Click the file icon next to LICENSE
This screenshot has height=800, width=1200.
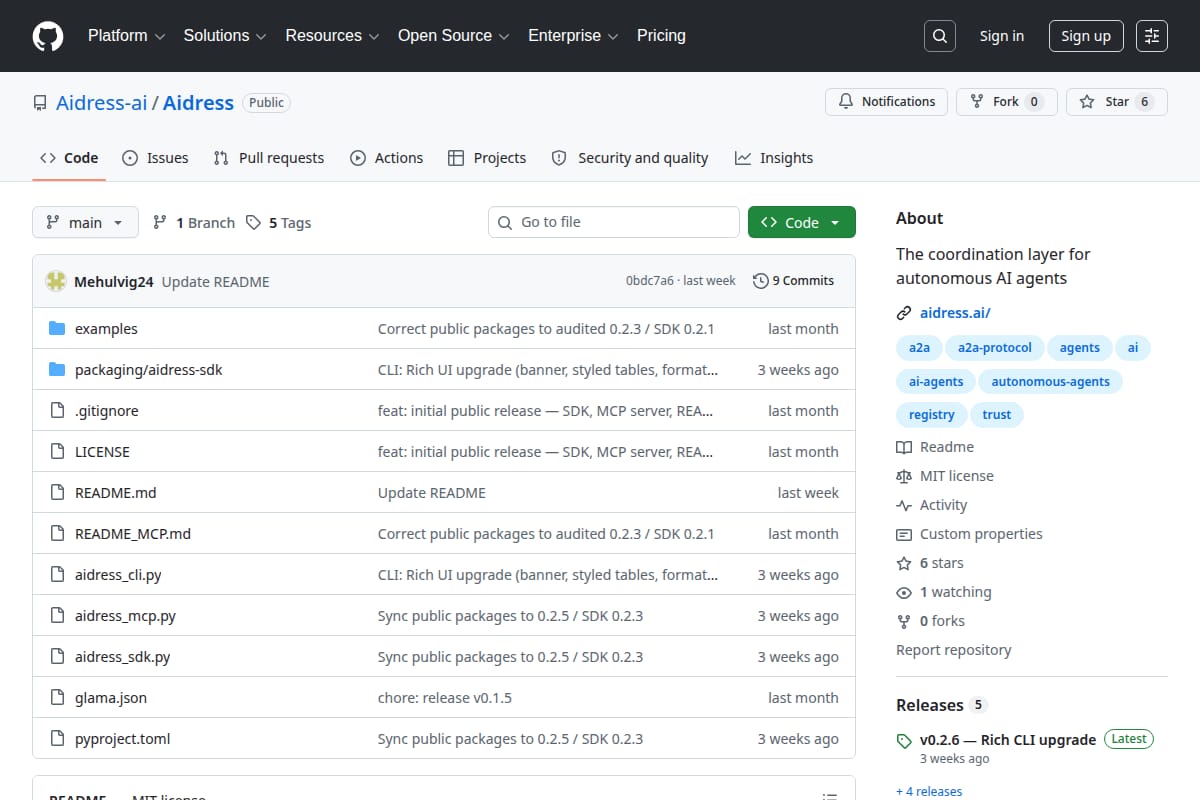tap(57, 452)
